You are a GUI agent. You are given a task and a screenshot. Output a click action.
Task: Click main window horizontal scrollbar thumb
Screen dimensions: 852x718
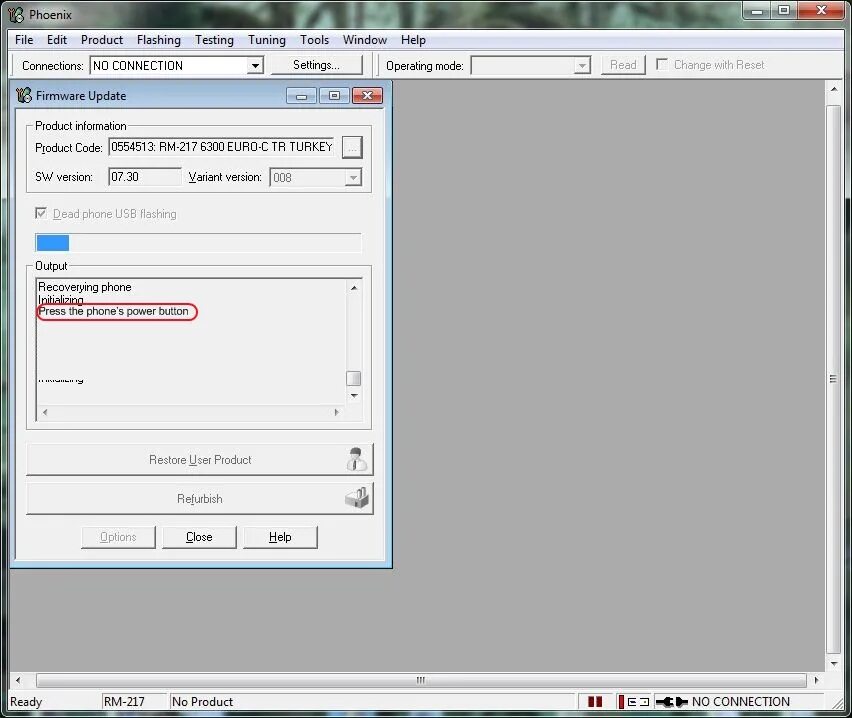(x=421, y=680)
